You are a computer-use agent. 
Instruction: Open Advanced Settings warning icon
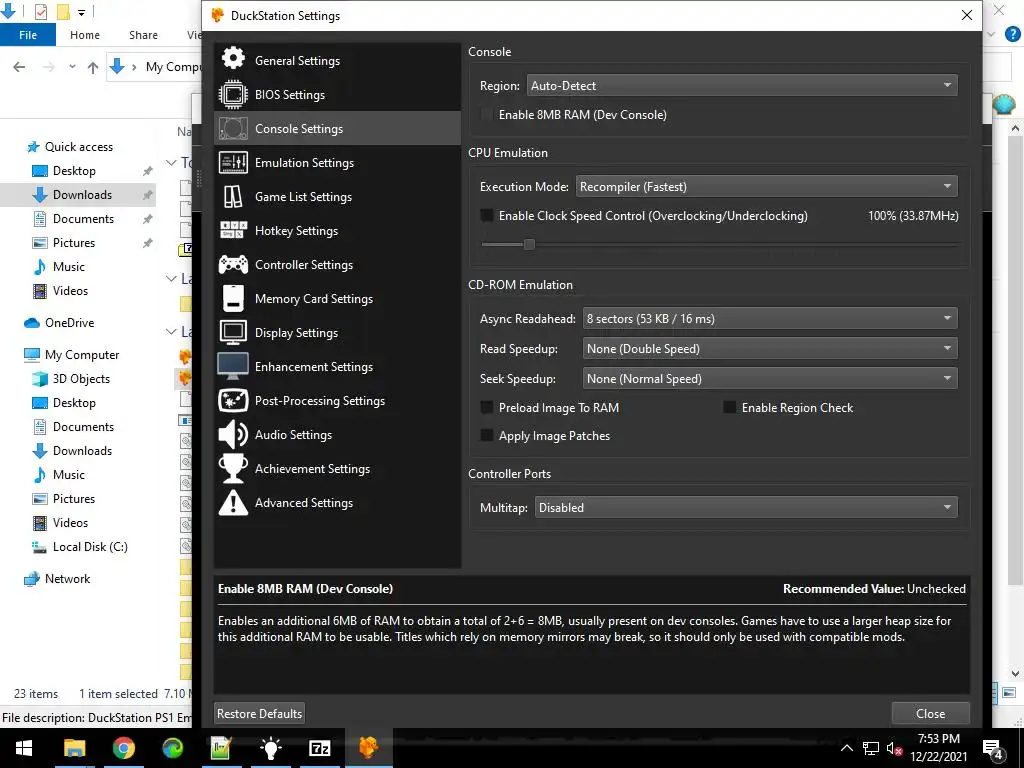click(x=233, y=503)
